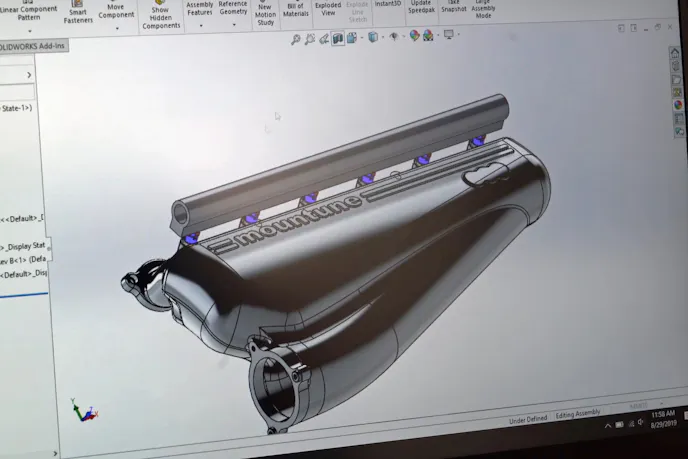Toggle Large Assembly Mode
This screenshot has height=459, width=688.
point(484,10)
